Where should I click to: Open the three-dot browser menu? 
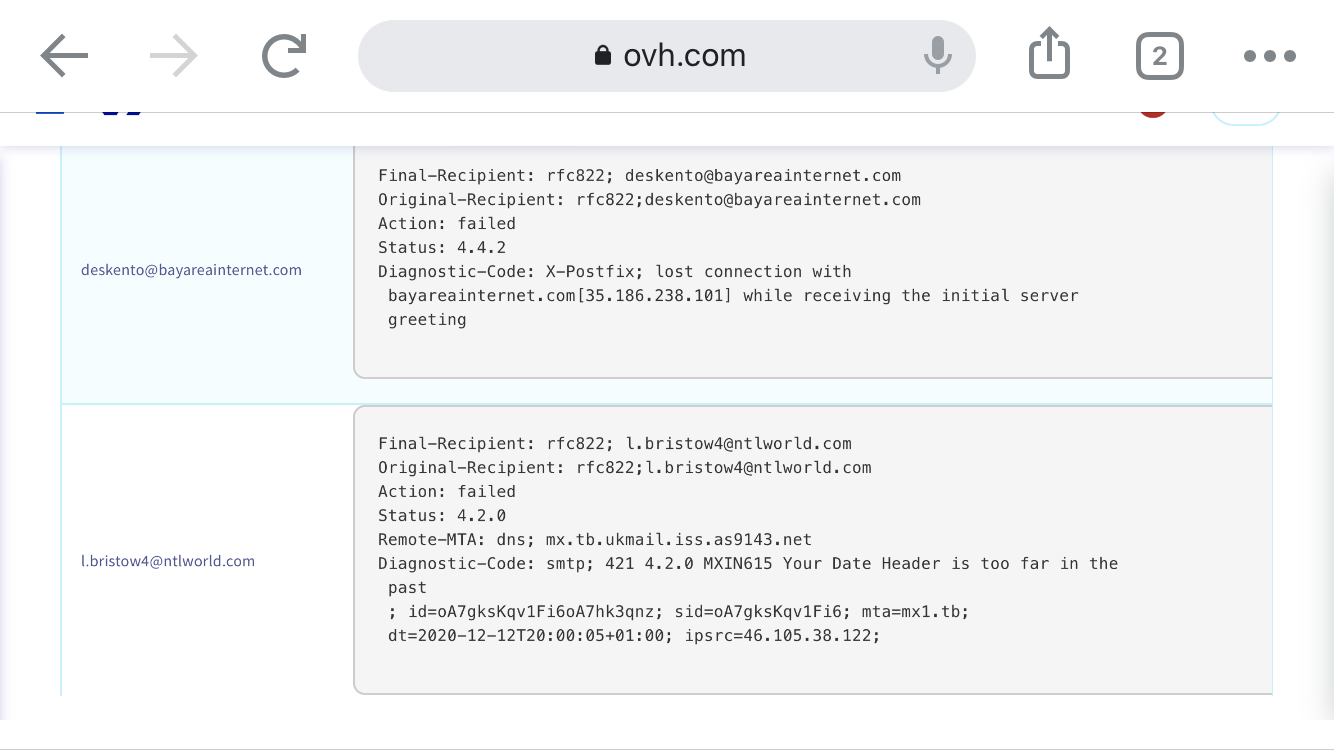point(1269,56)
